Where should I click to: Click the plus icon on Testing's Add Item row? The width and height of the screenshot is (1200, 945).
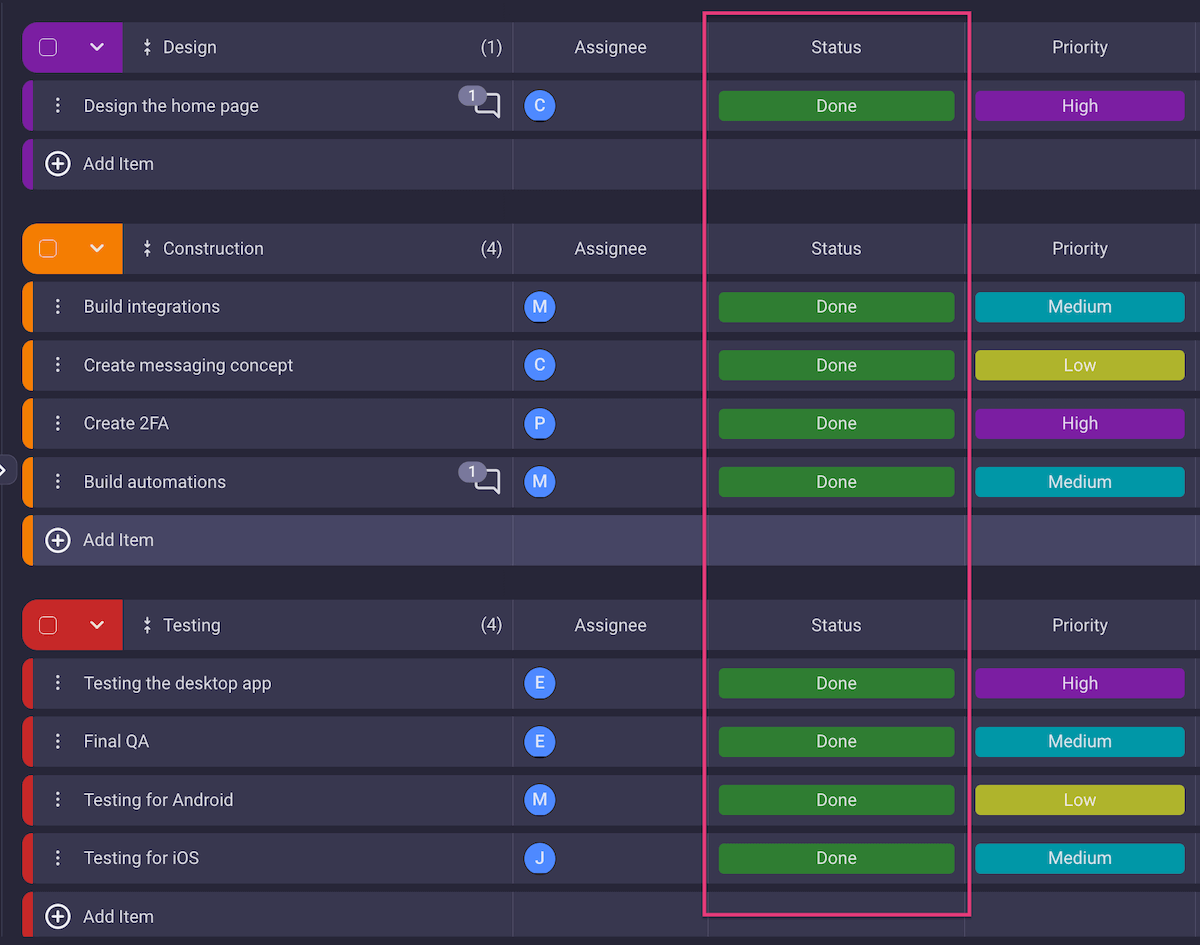click(x=57, y=916)
